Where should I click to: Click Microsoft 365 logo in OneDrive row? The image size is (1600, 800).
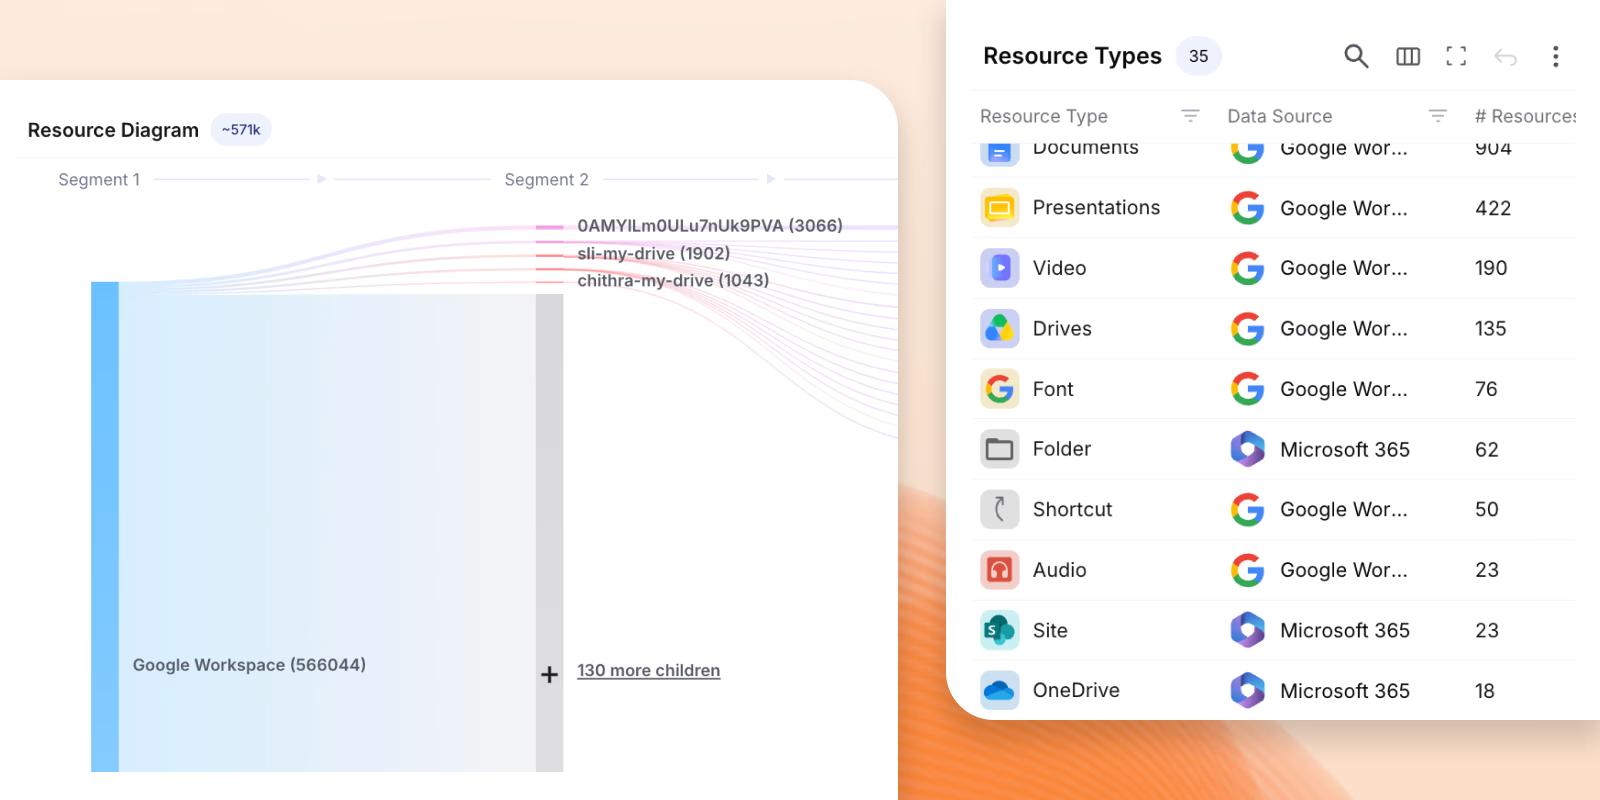tap(1247, 690)
